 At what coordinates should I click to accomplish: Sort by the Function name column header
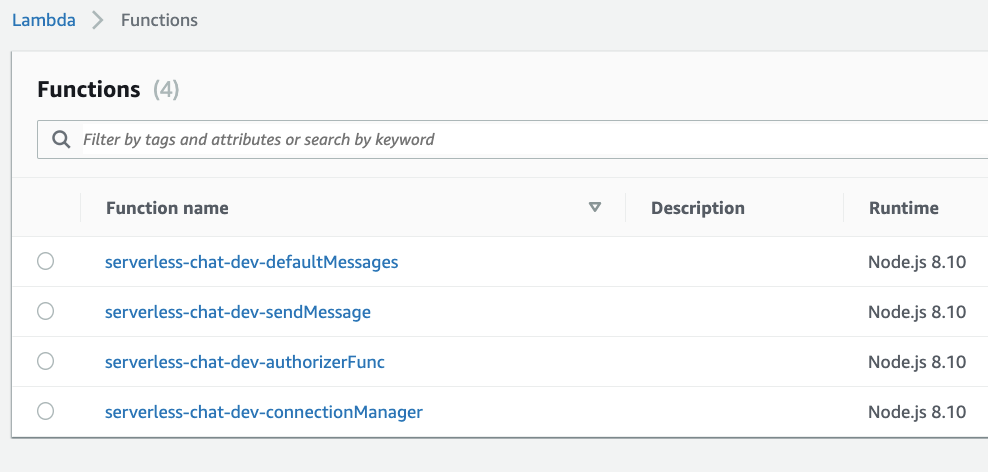tap(167, 208)
